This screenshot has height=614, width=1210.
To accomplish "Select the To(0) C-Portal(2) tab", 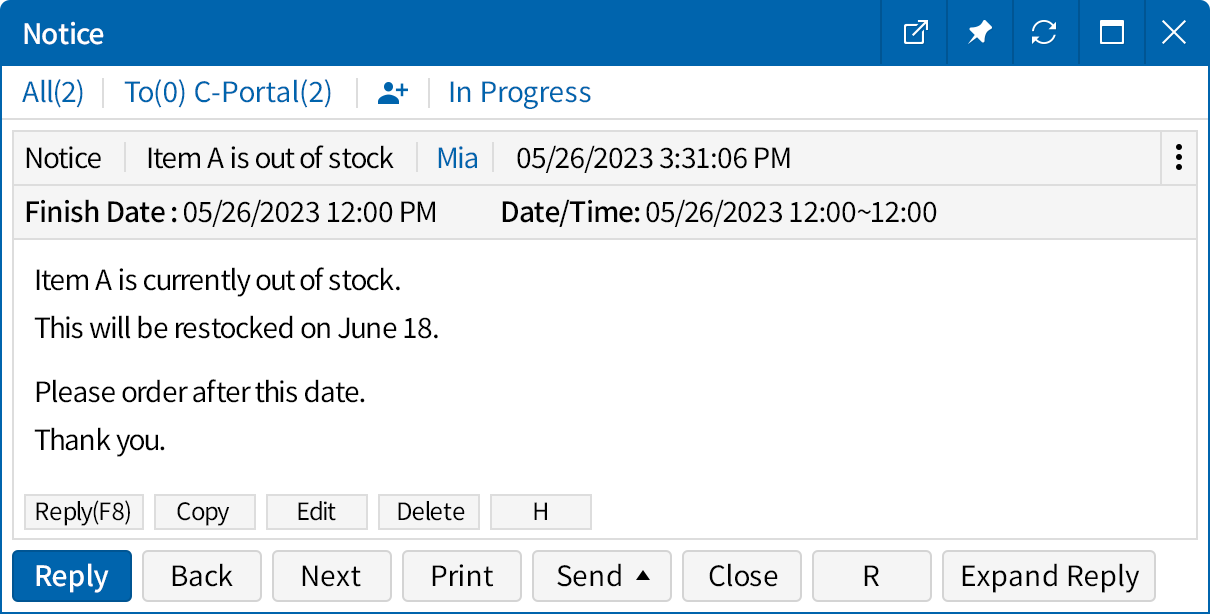I will (x=227, y=93).
